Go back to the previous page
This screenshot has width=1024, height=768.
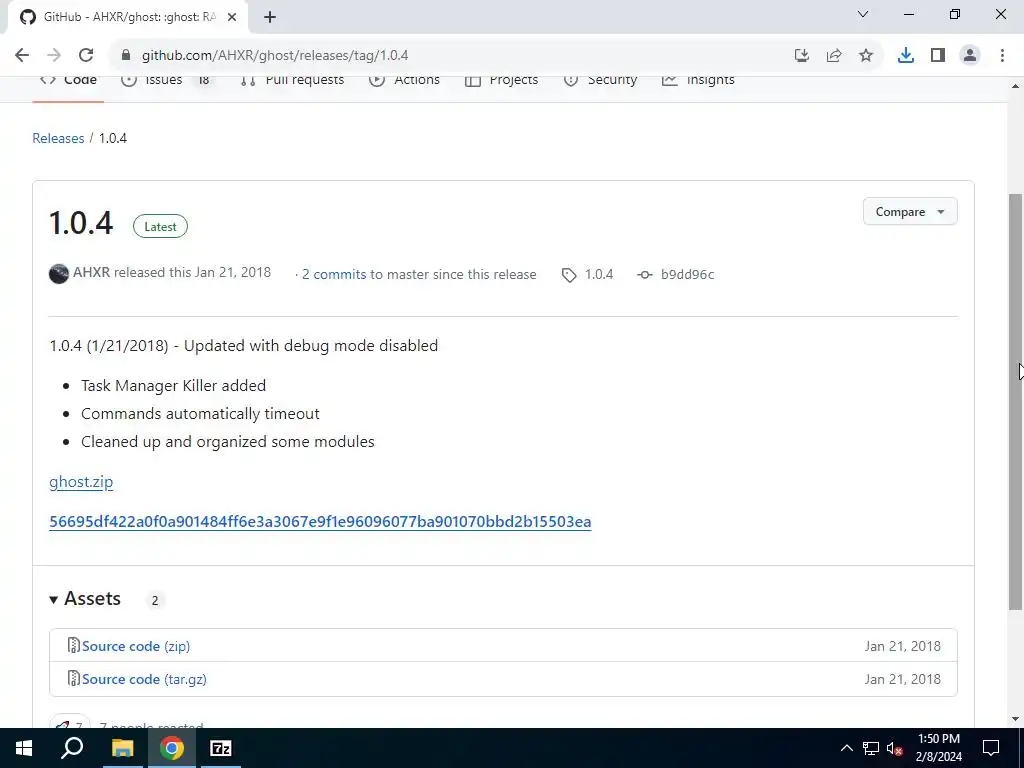click(22, 56)
